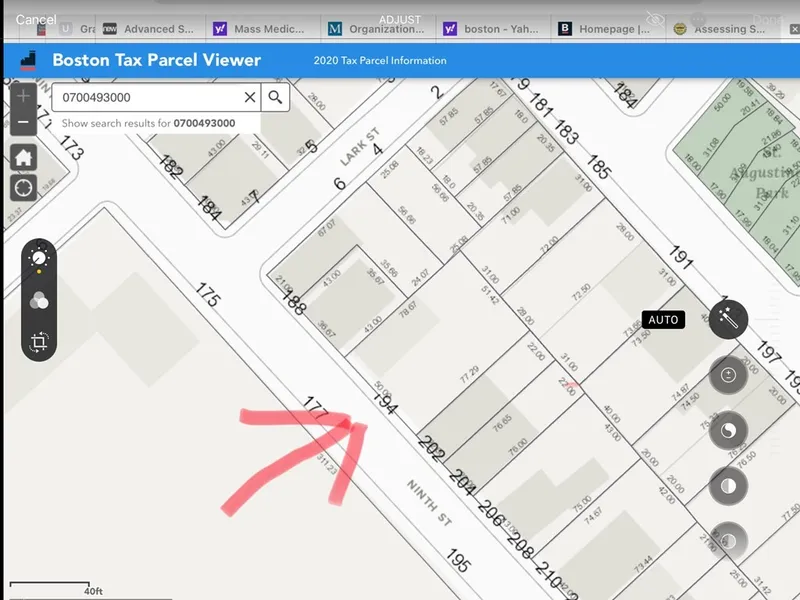Zoom out on the parcel map
The height and width of the screenshot is (600, 800).
tap(23, 122)
